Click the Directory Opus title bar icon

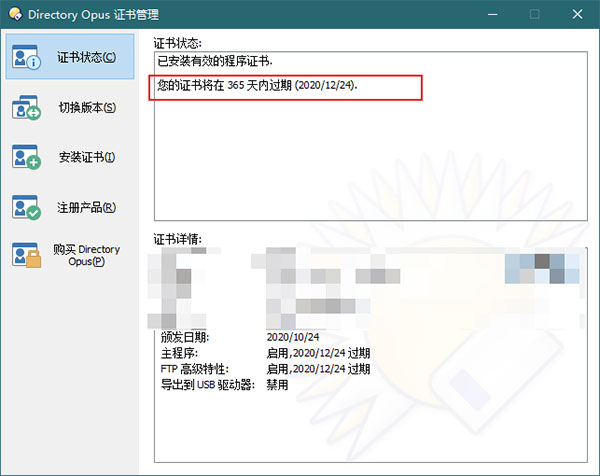tap(16, 14)
